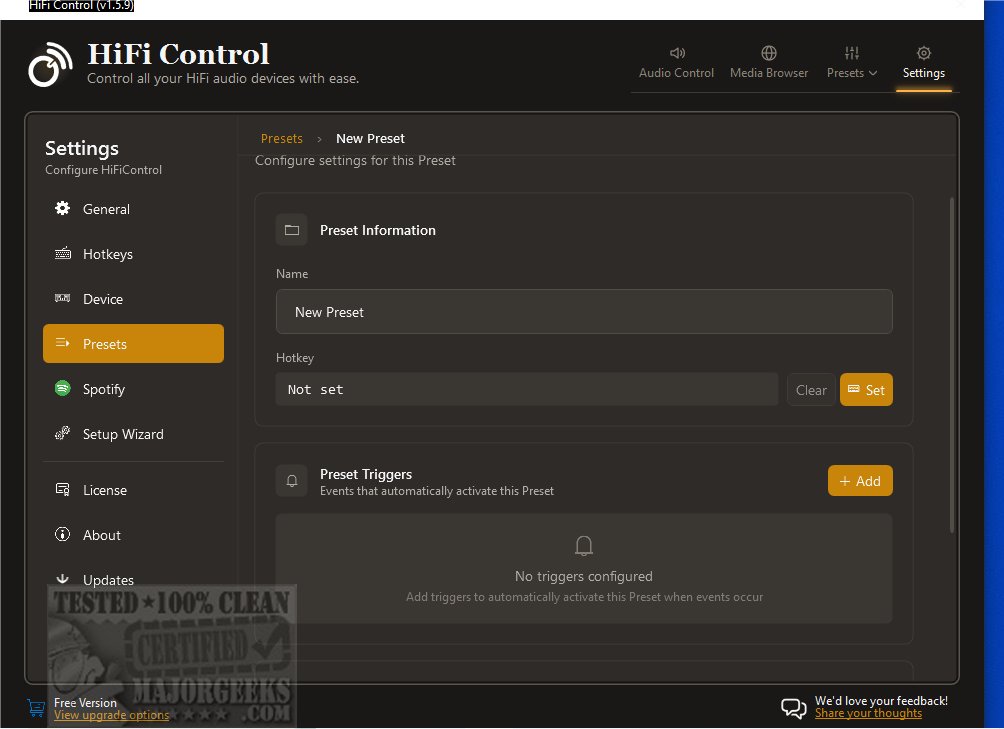This screenshot has height=729, width=1004.
Task: Click the shopping cart upgrade icon
Action: (x=36, y=708)
